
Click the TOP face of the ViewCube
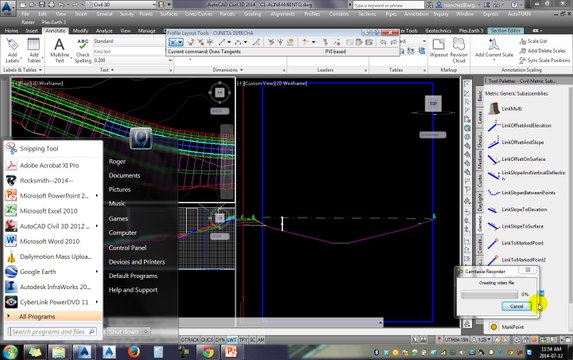pos(433,104)
